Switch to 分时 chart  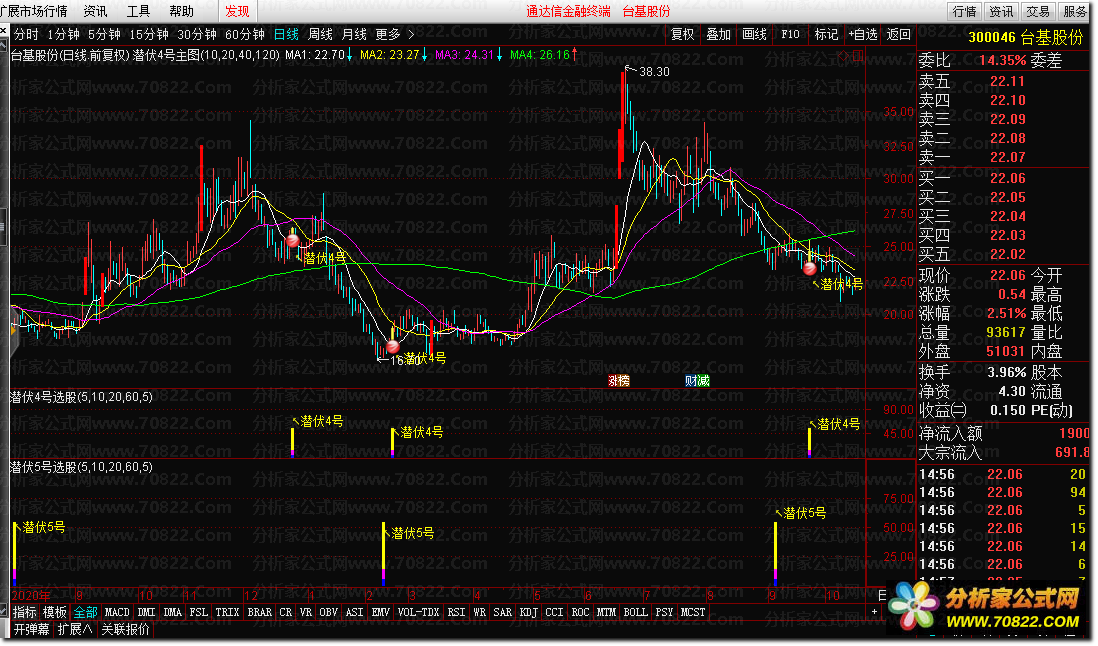pyautogui.click(x=26, y=34)
